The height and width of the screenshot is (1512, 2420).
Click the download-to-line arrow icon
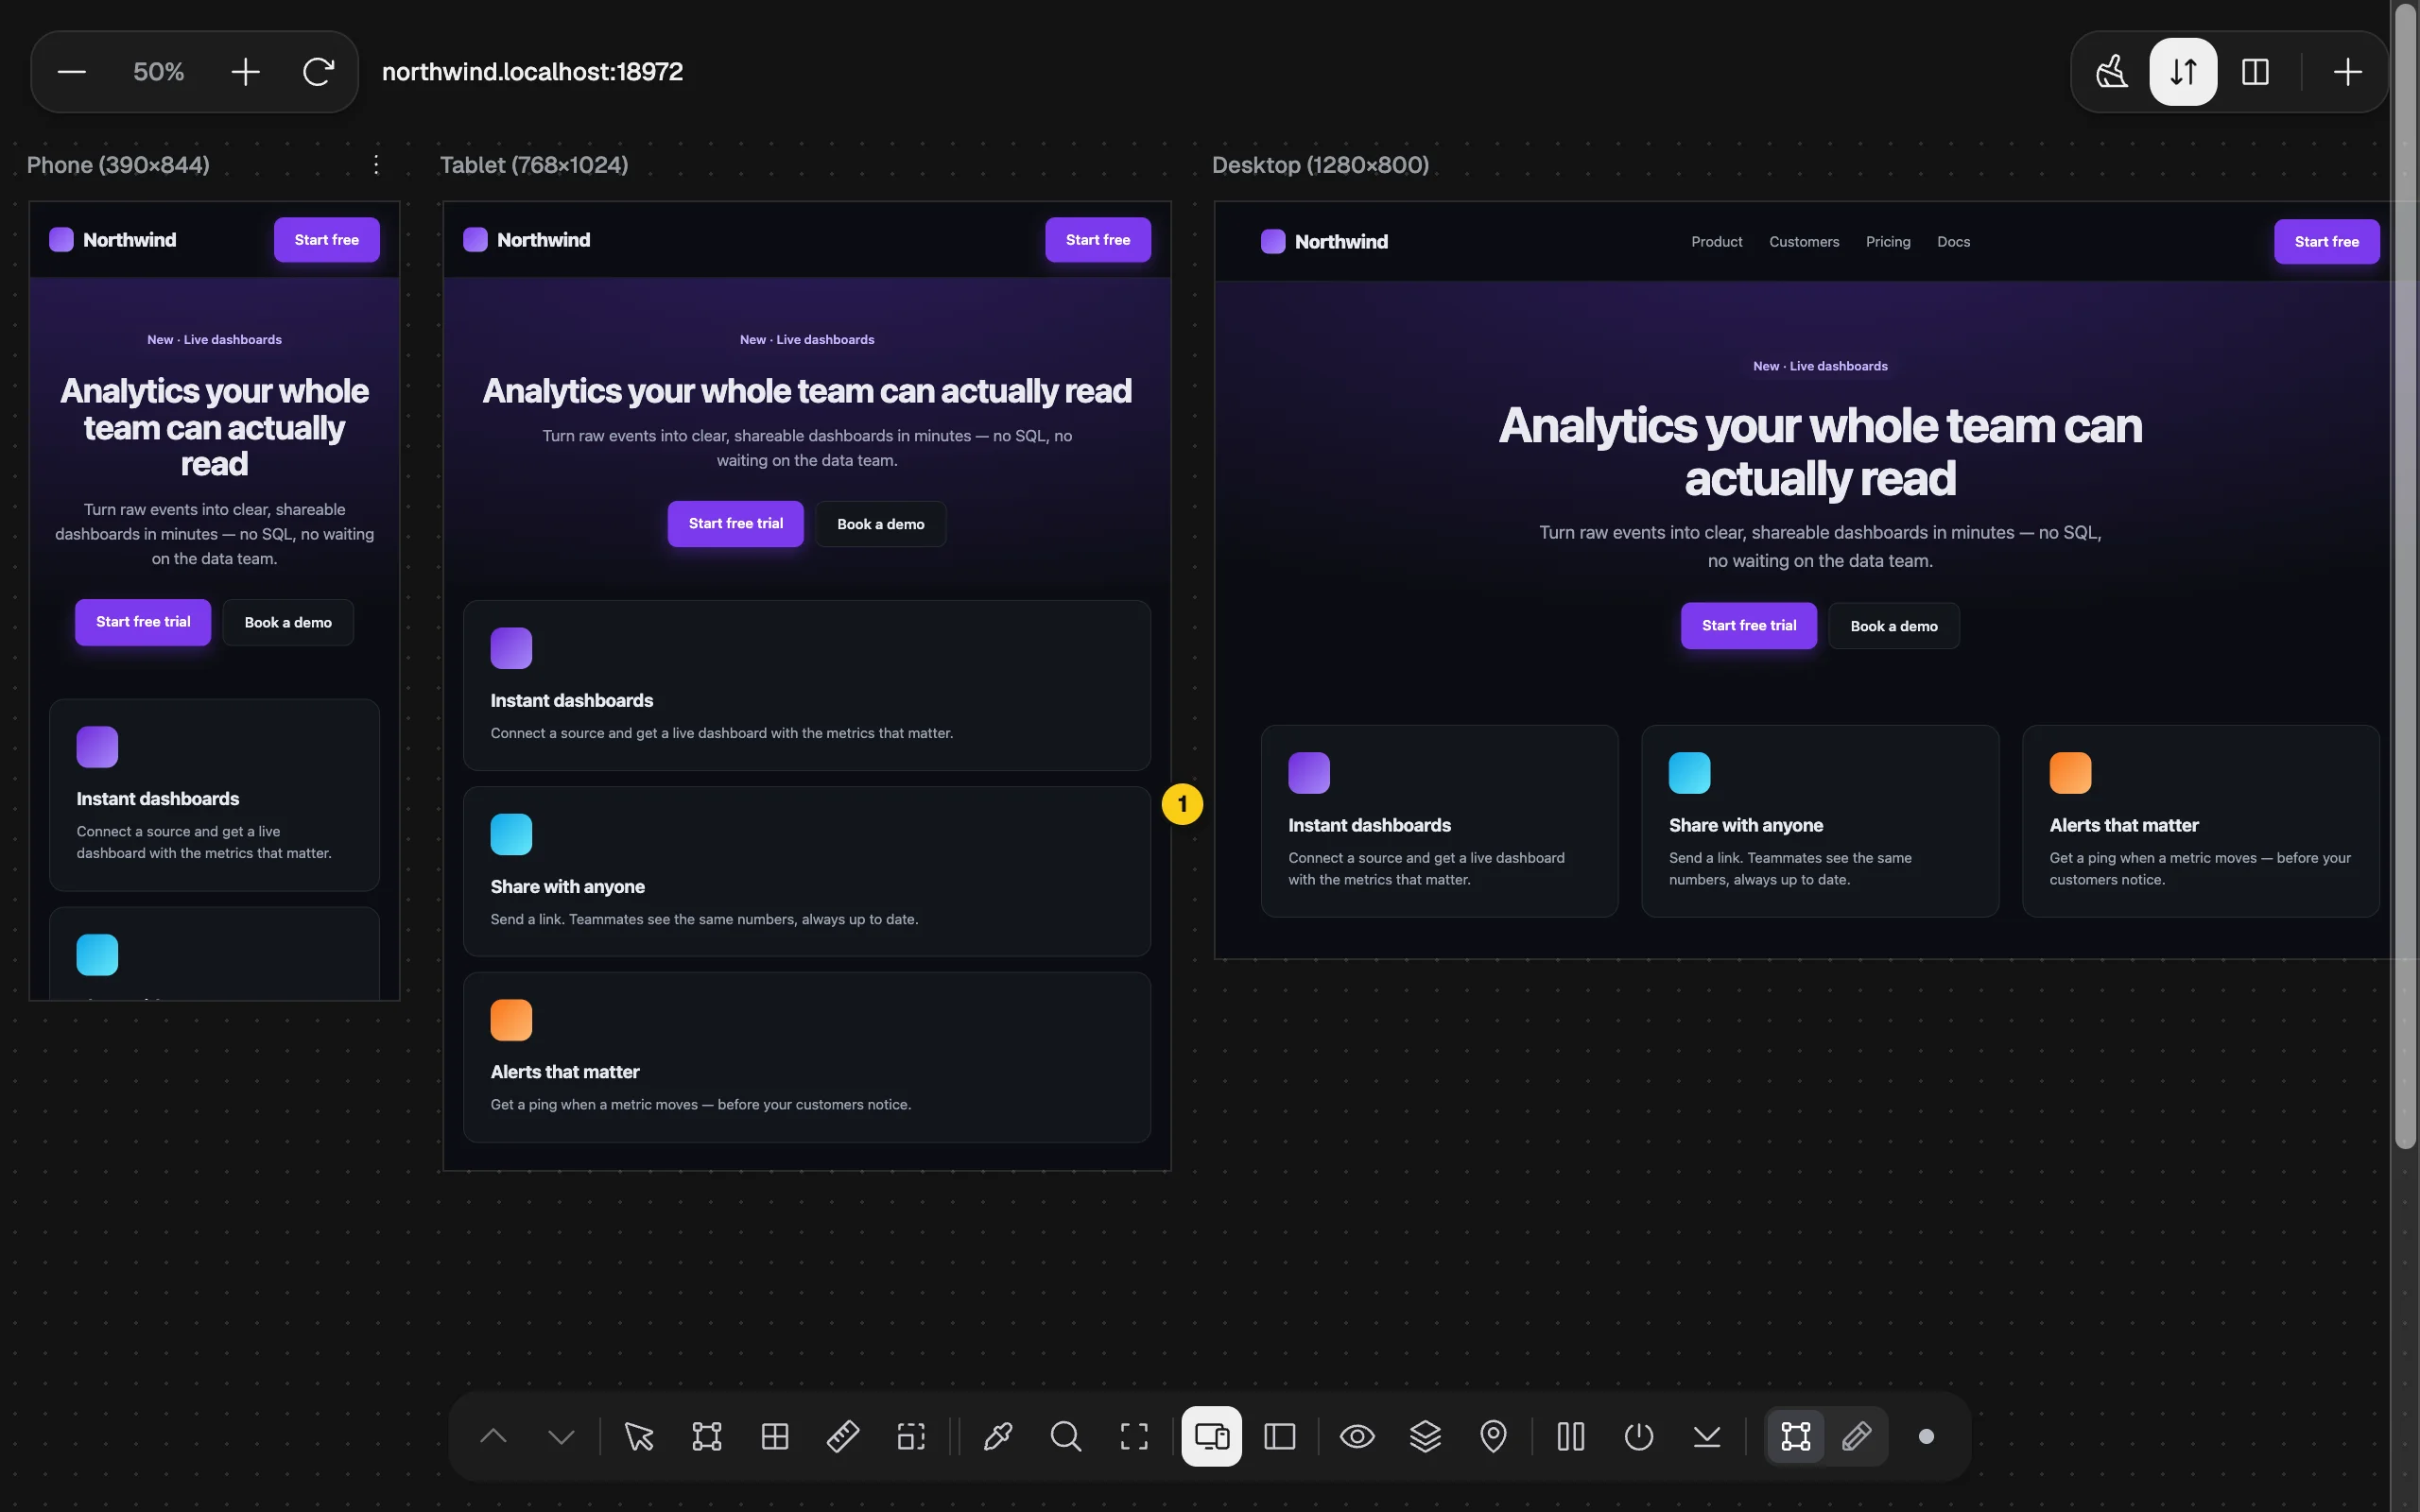[1707, 1437]
